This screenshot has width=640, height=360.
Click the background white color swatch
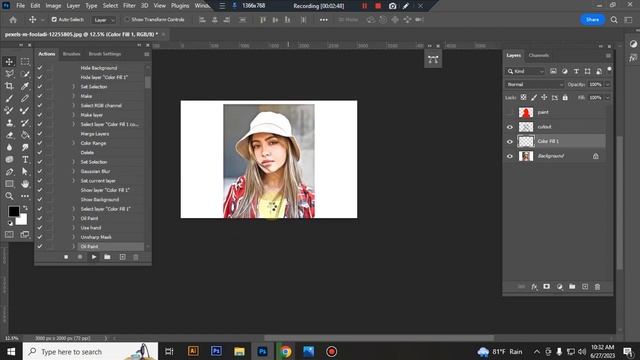[x=22, y=220]
